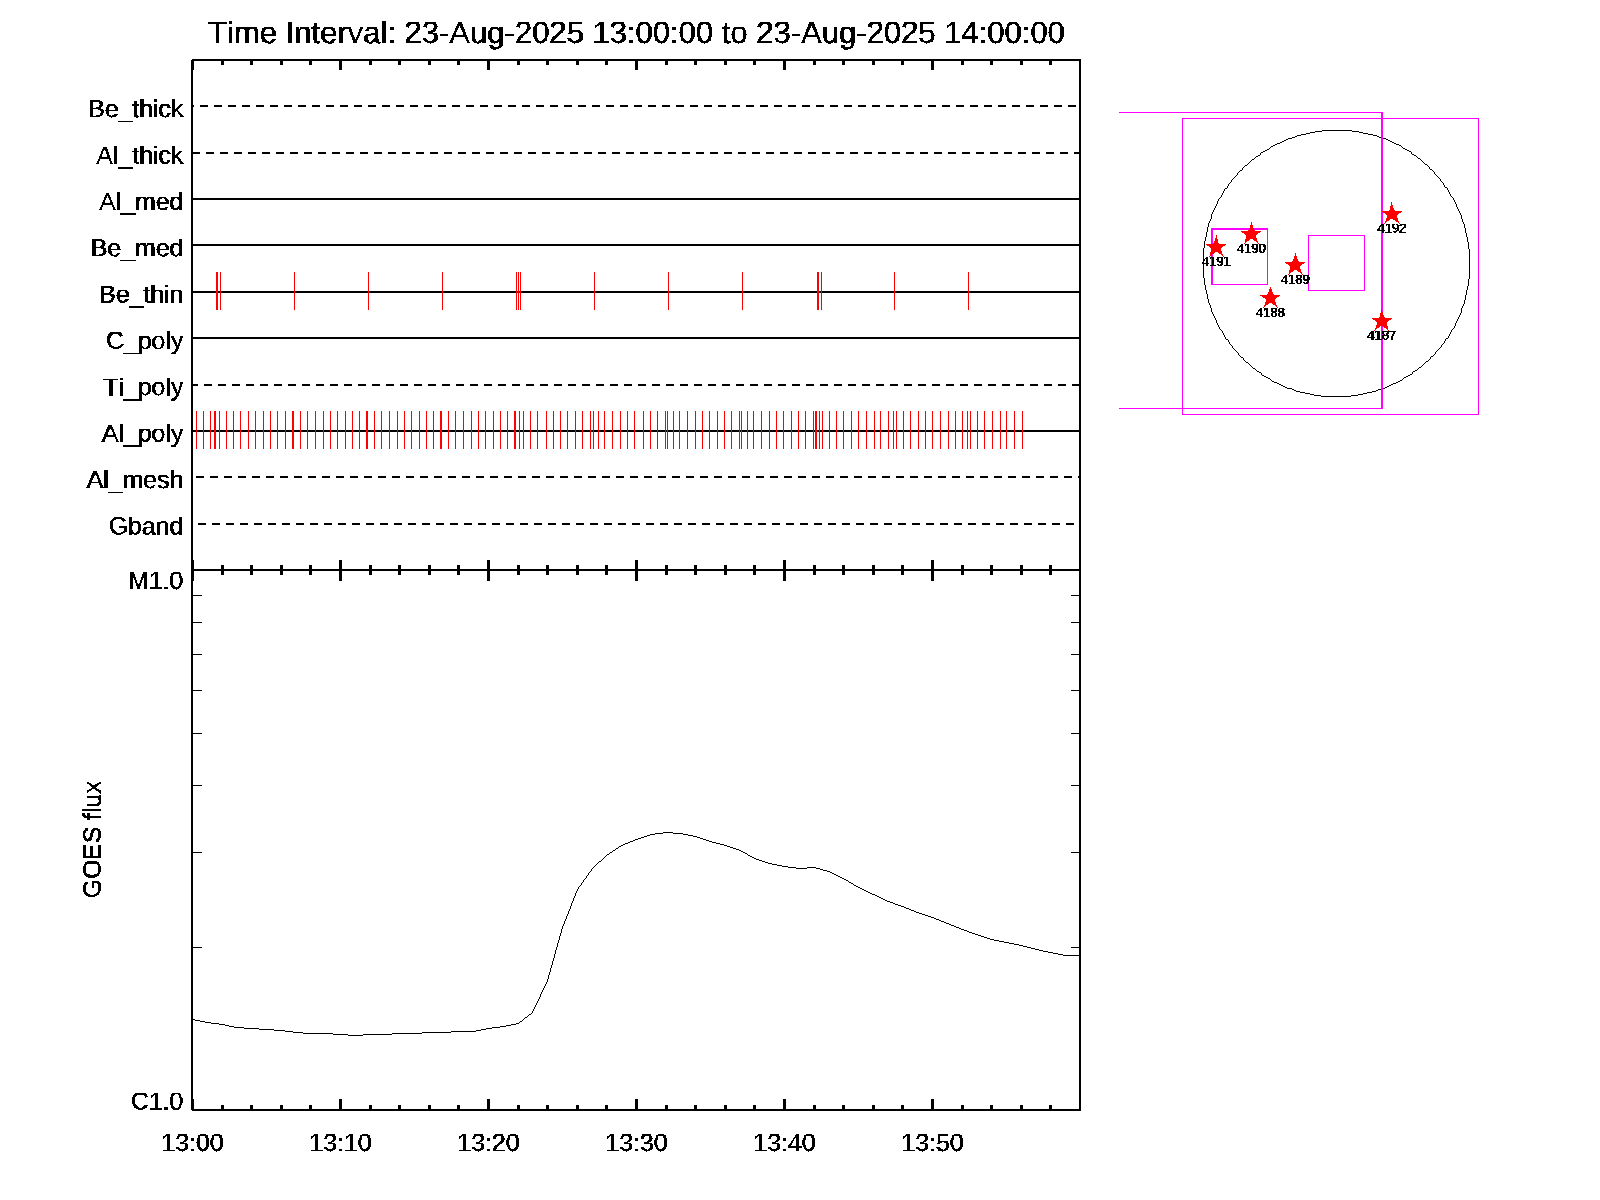Screen dimensions: 1600x1200
Task: Click the Gband filter row label
Action: click(146, 526)
